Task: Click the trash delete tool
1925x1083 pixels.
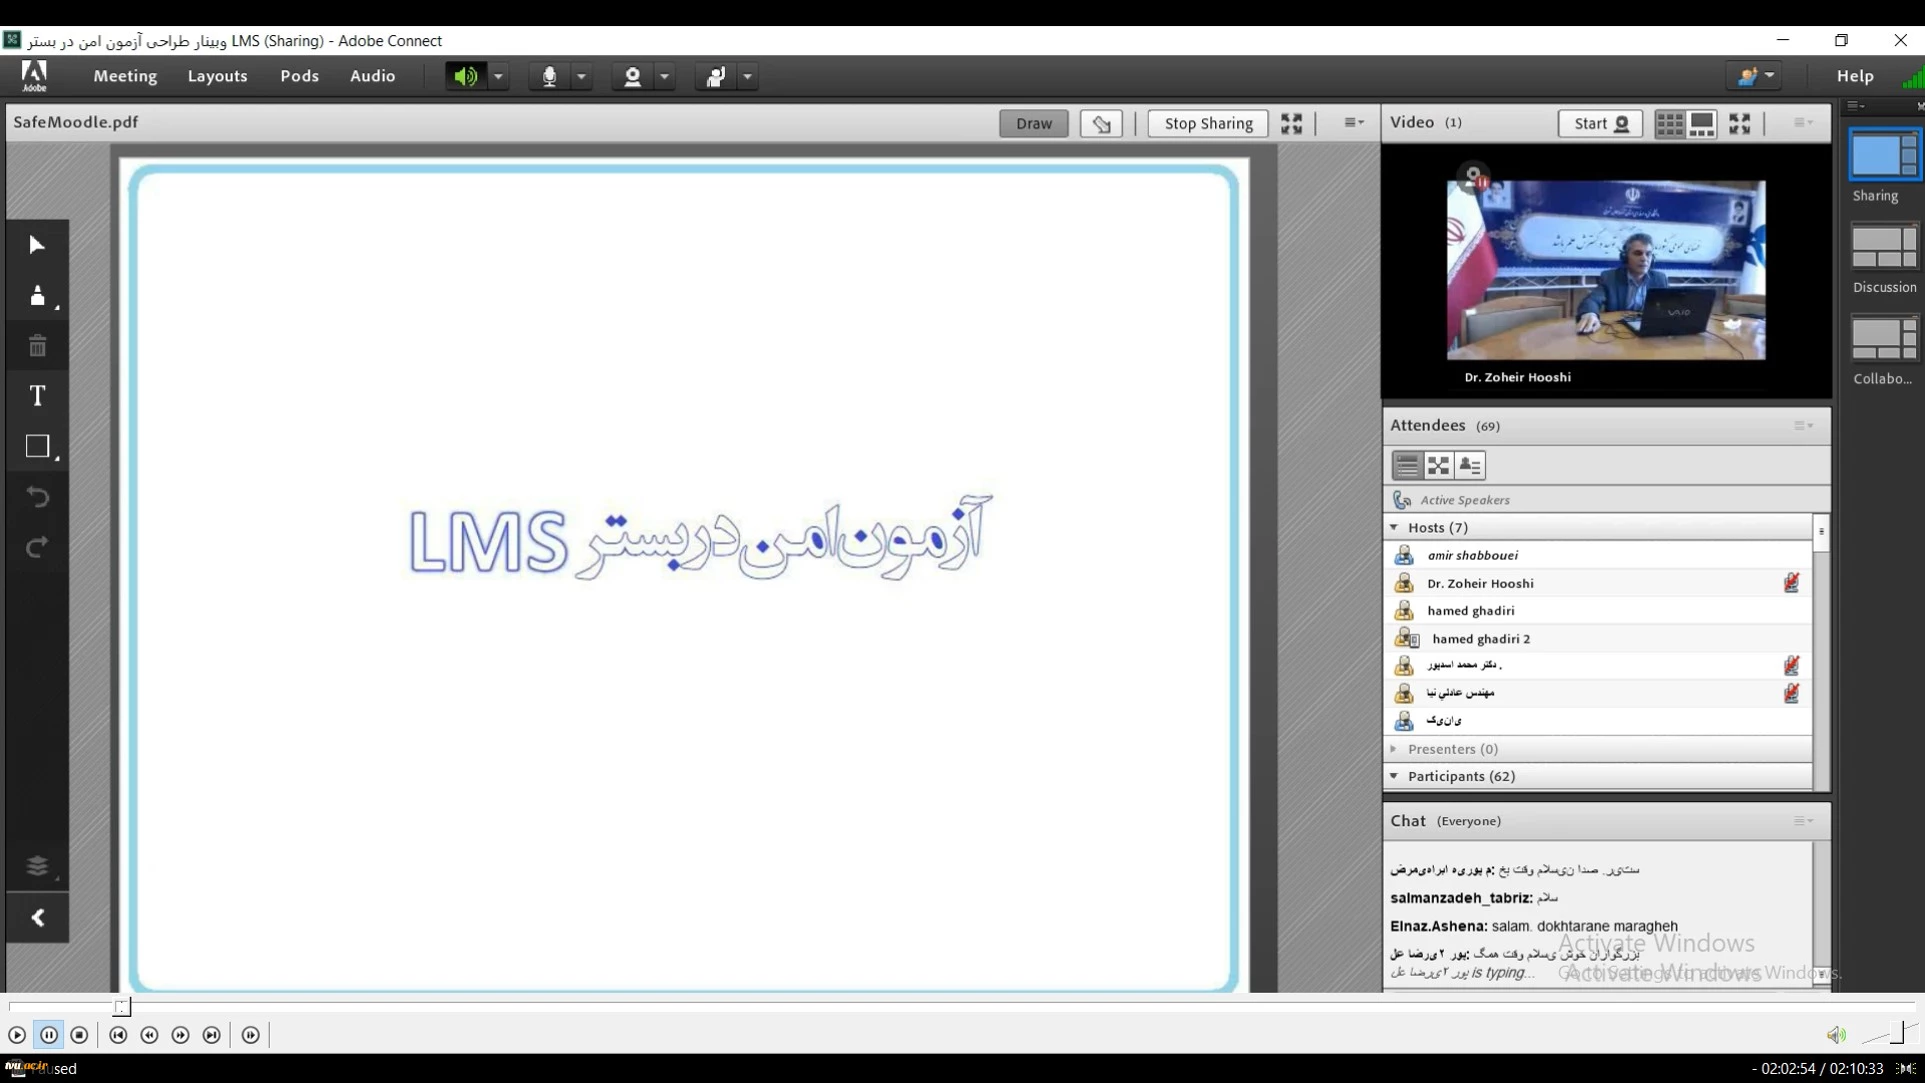Action: point(37,346)
